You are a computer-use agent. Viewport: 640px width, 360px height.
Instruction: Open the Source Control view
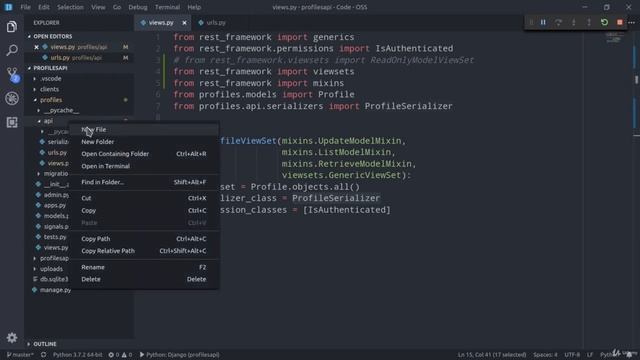pos(12,74)
